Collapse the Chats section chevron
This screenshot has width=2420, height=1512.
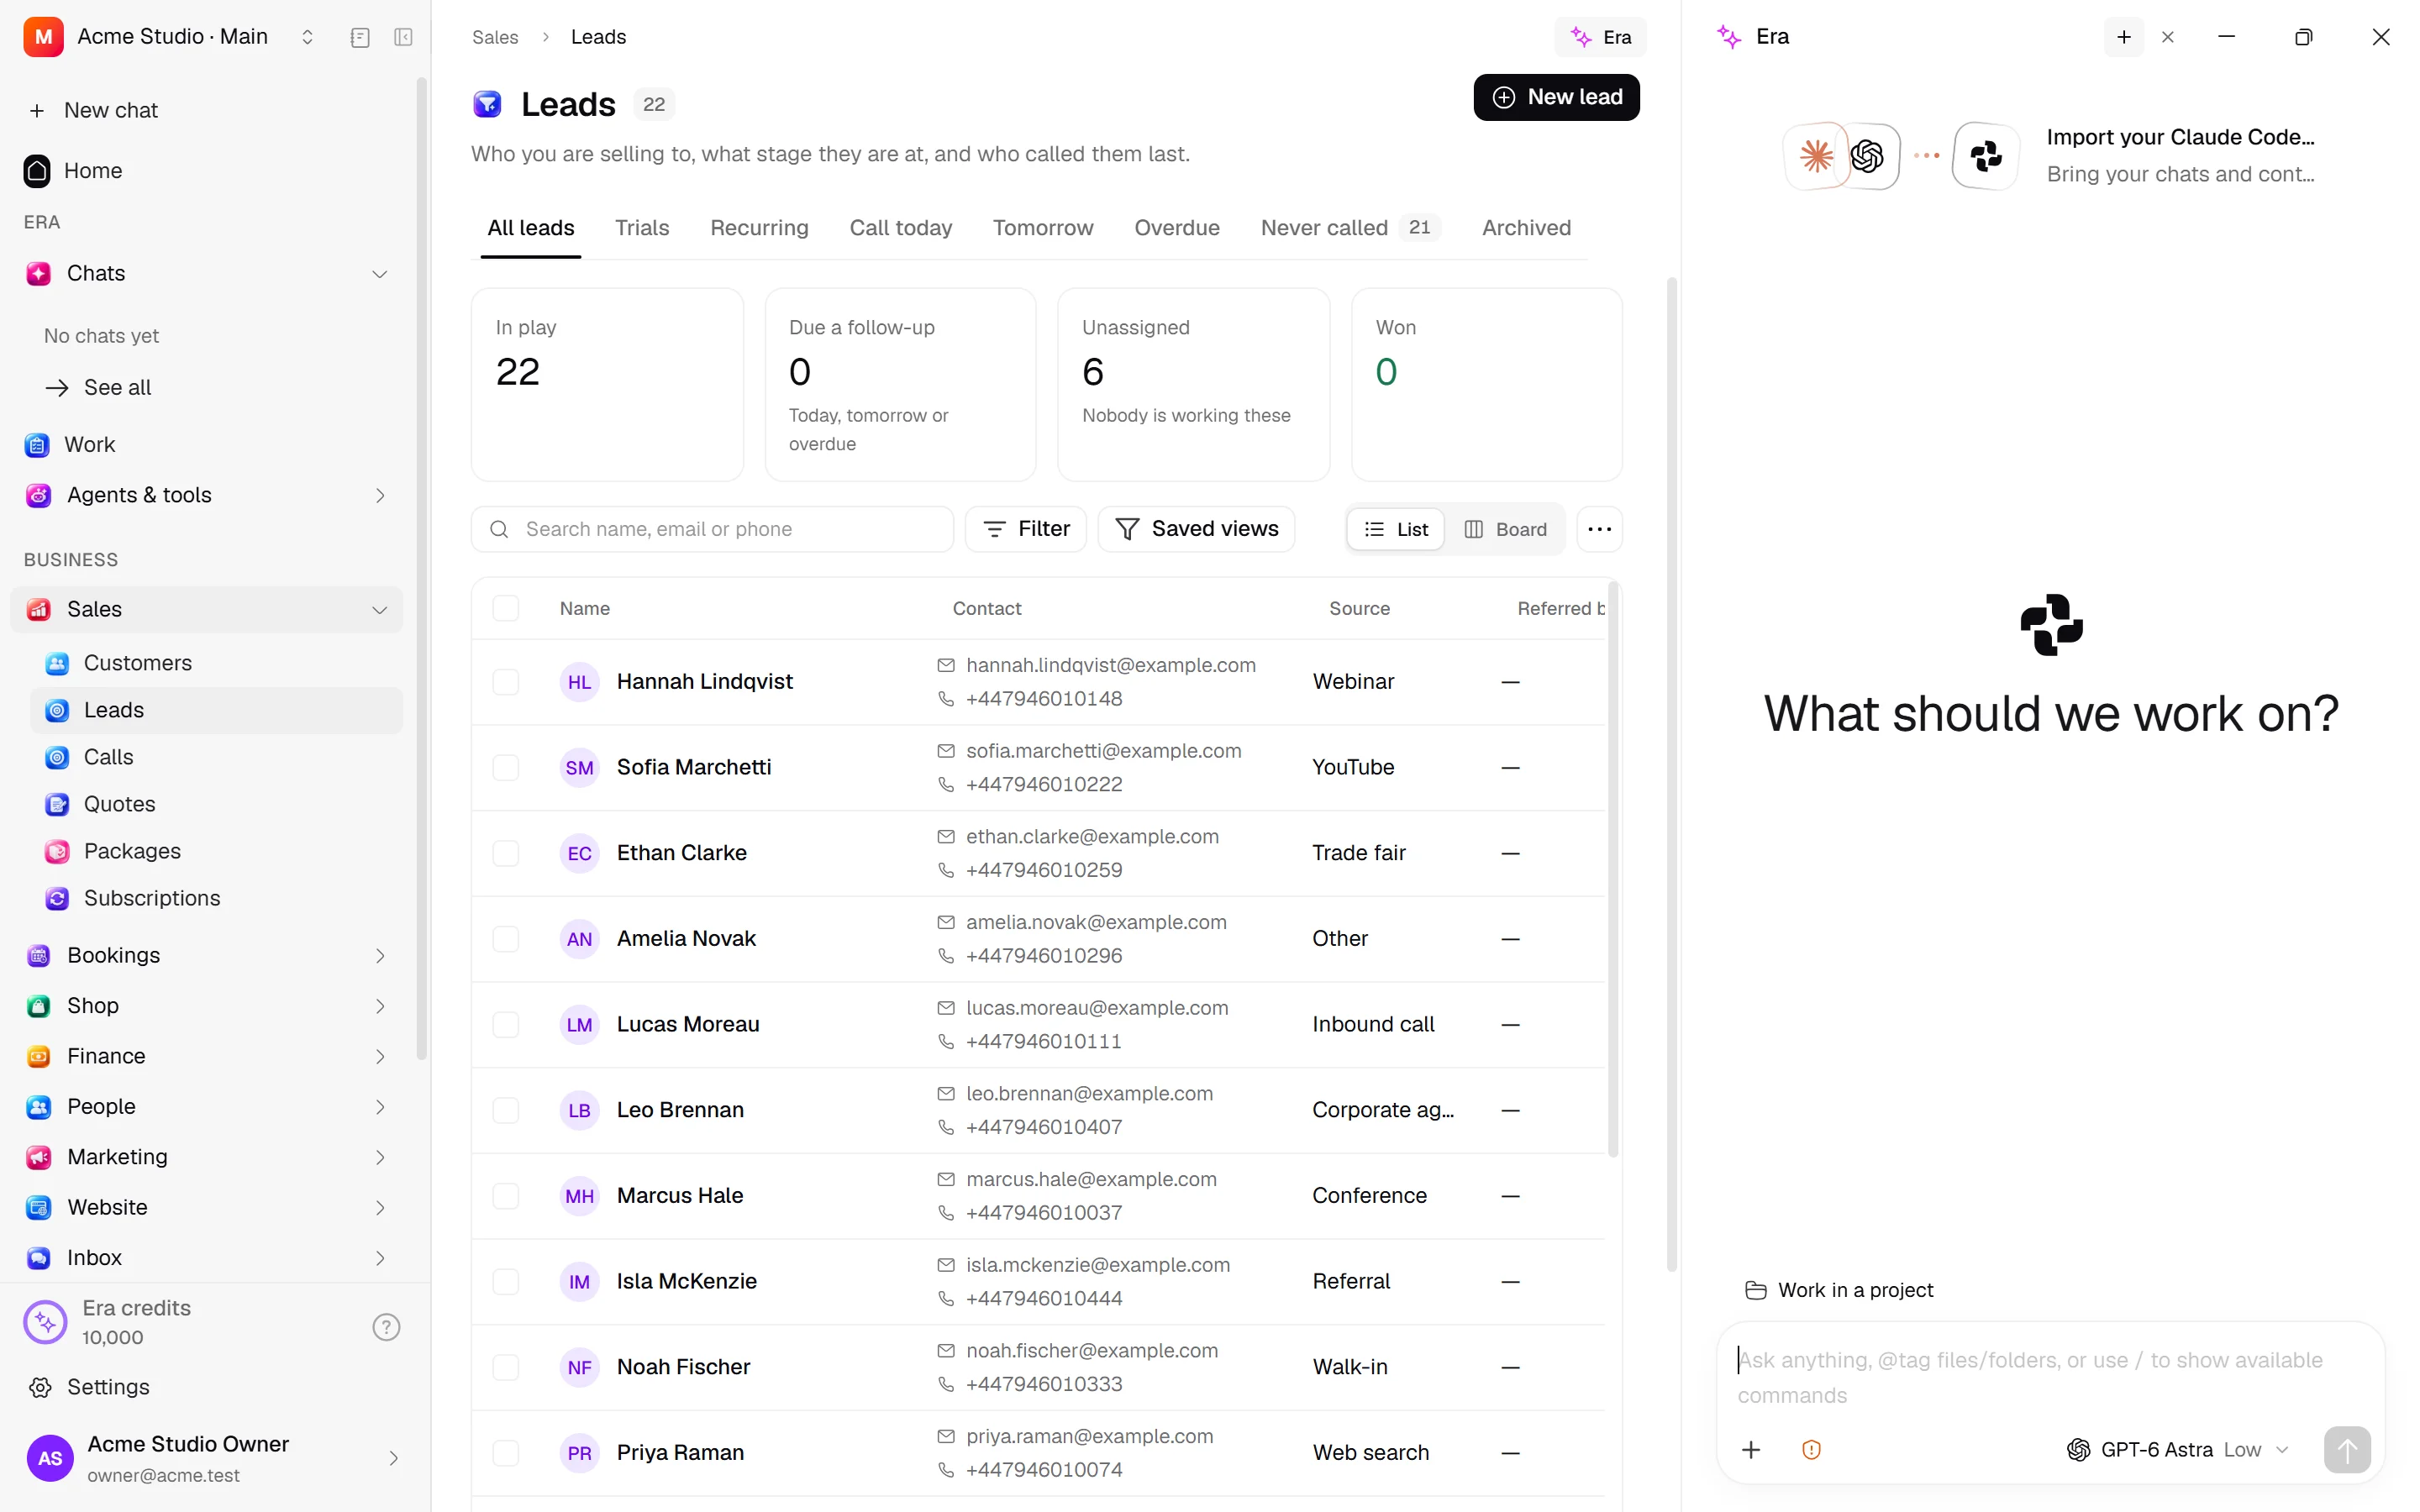coord(379,274)
